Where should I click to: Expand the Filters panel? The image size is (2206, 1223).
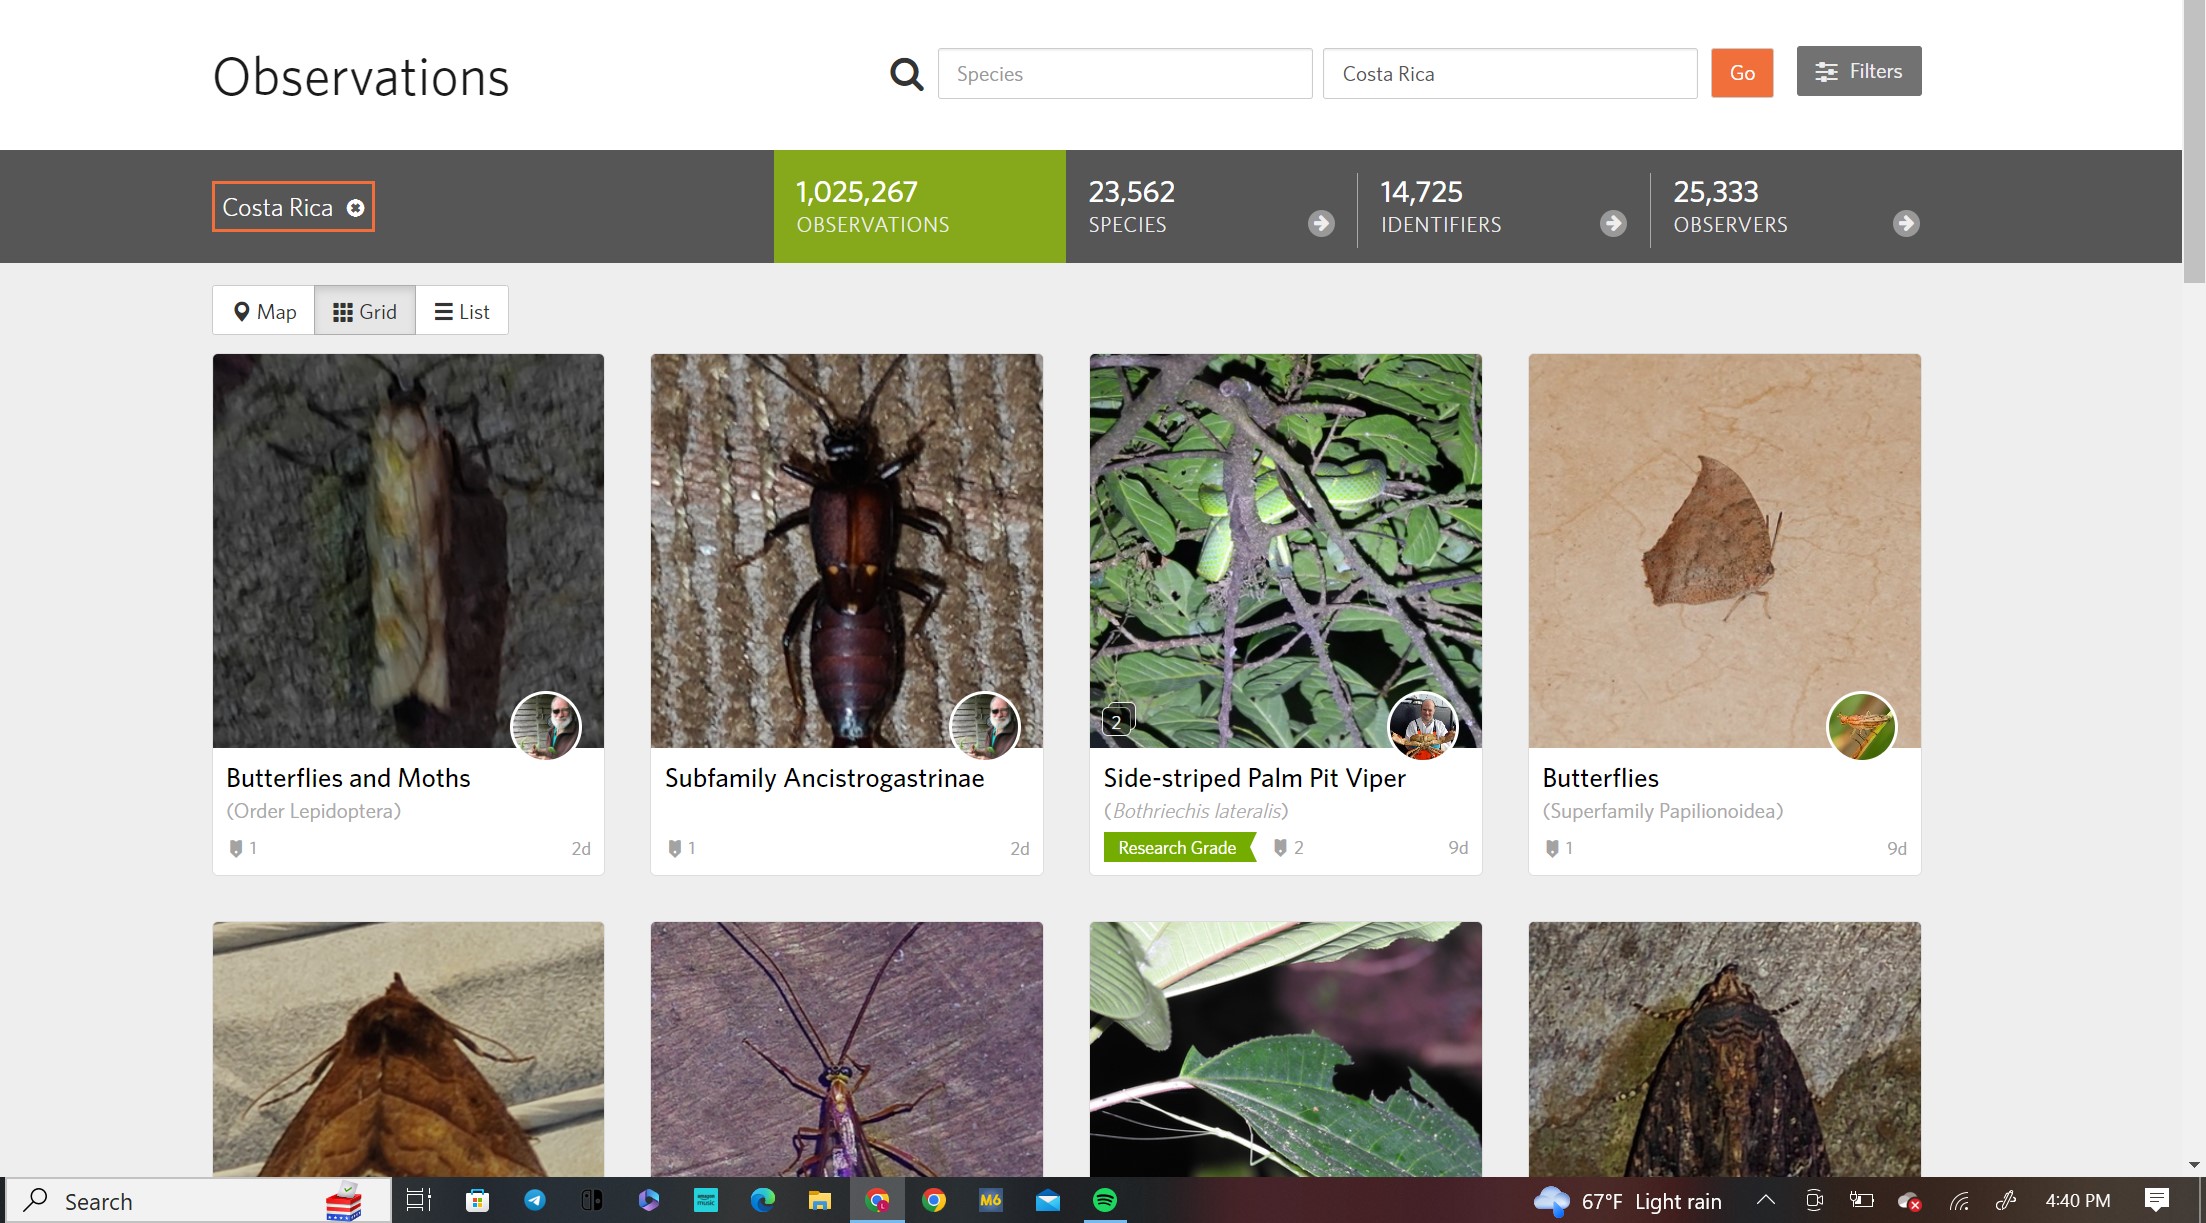(x=1858, y=71)
